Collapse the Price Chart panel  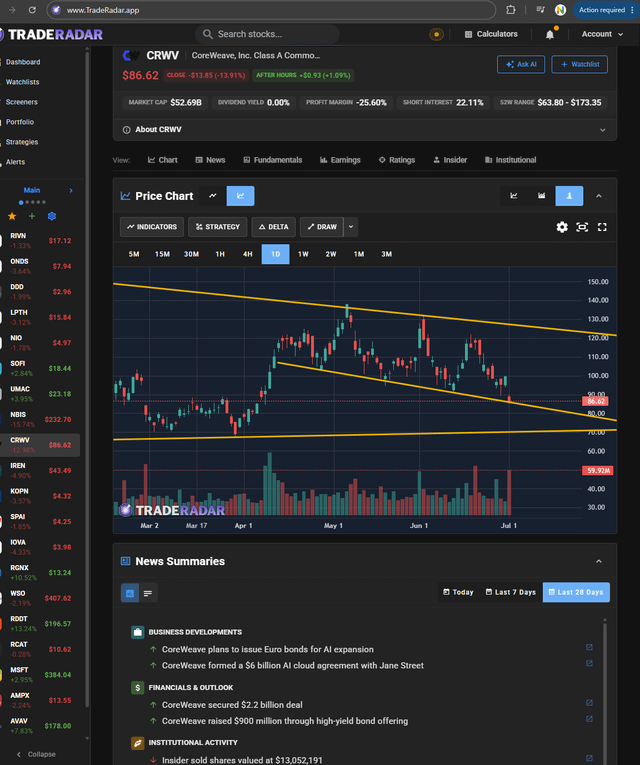[x=599, y=196]
